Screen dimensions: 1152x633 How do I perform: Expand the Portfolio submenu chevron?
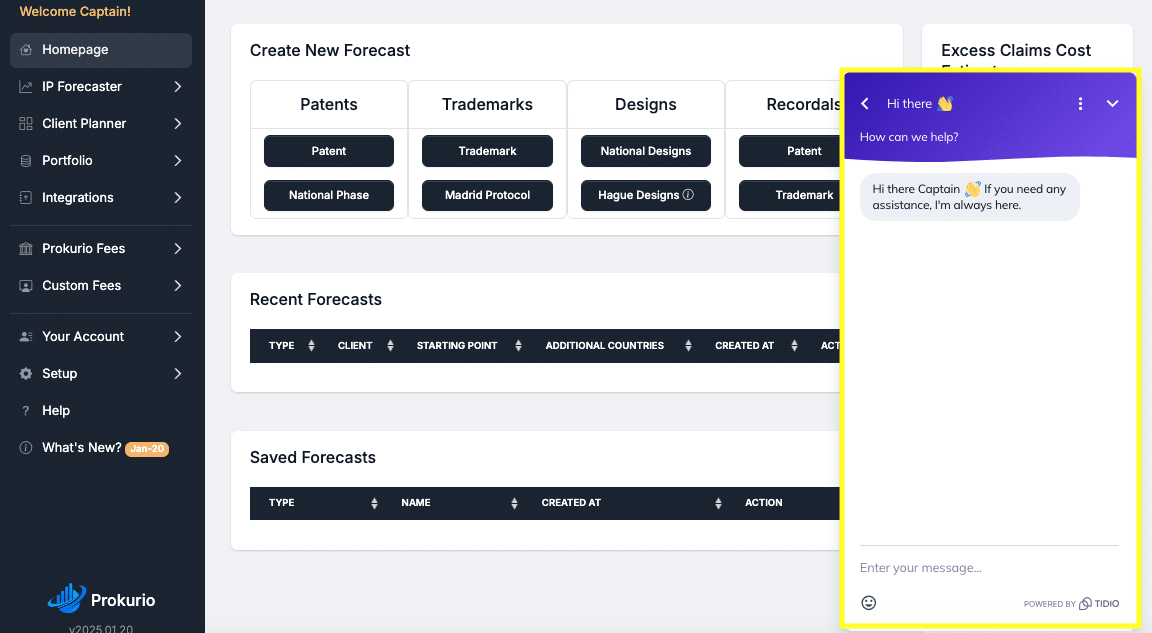pyautogui.click(x=178, y=161)
